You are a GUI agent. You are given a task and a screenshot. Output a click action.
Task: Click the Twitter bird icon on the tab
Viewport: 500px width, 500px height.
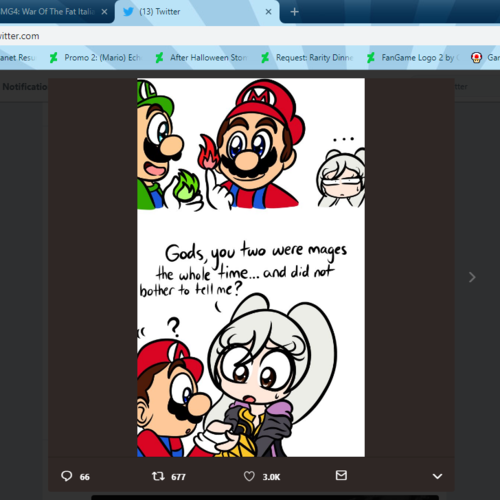pyautogui.click(x=128, y=12)
